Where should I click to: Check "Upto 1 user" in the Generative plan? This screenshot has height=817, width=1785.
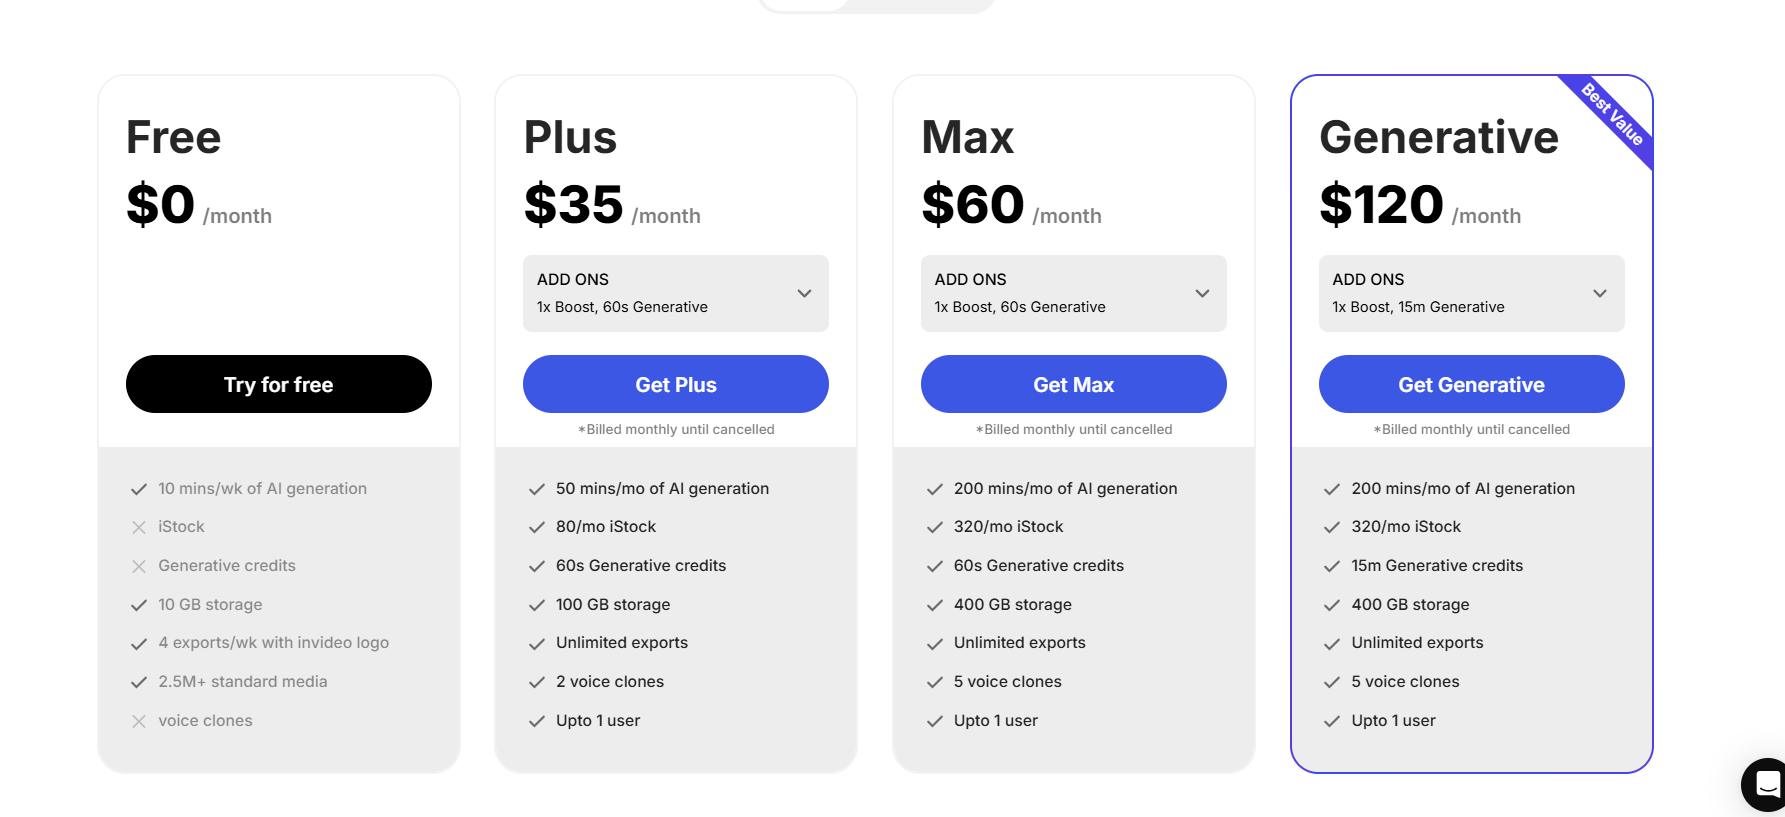[1333, 720]
